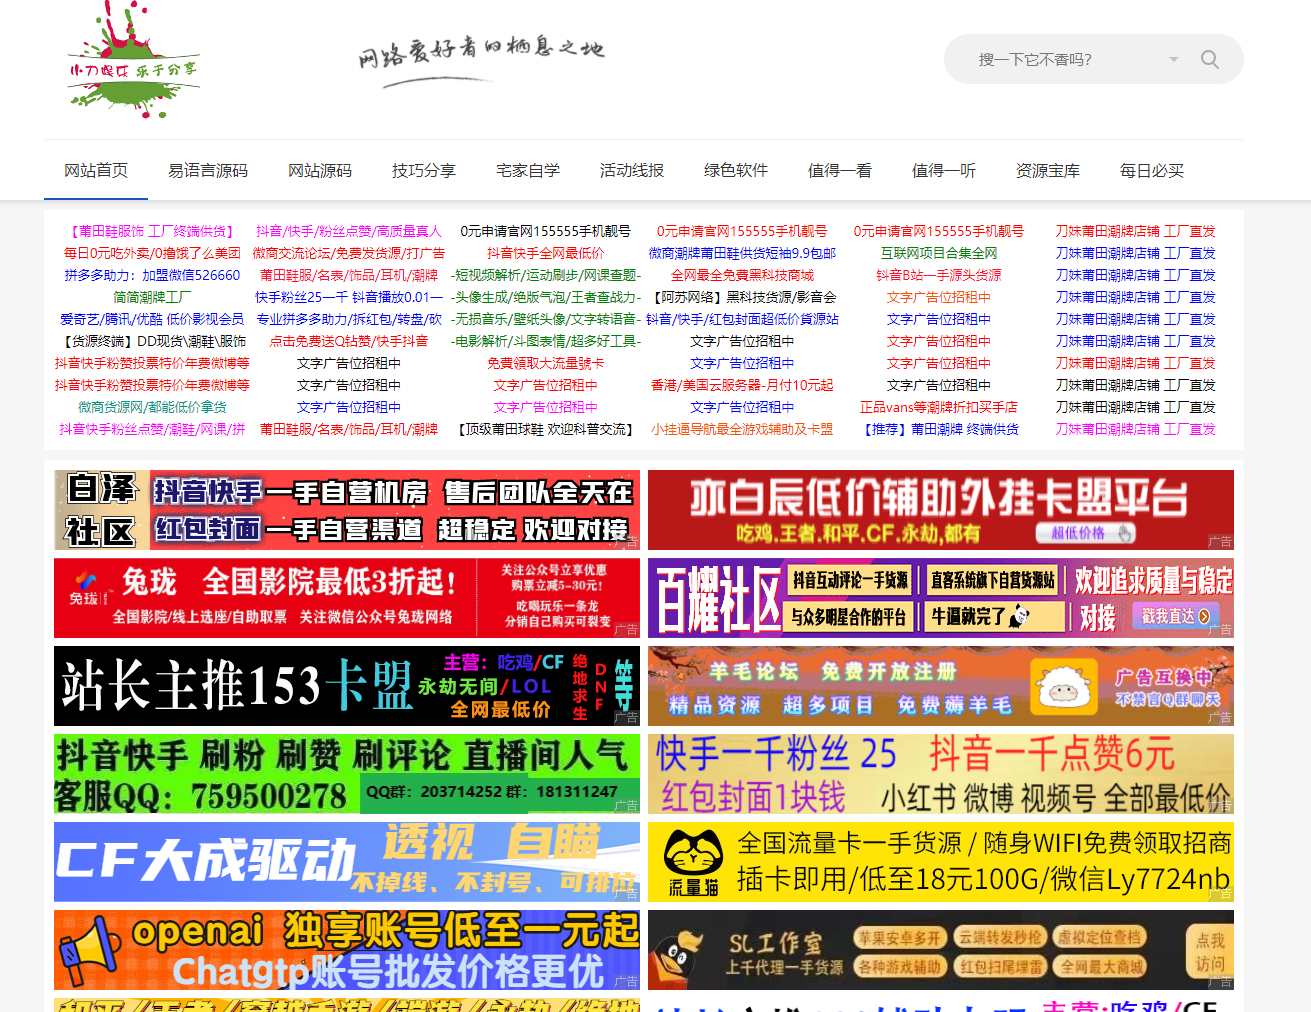The width and height of the screenshot is (1311, 1012).
Task: Click megaphone icon in openai banner
Action: 91,952
